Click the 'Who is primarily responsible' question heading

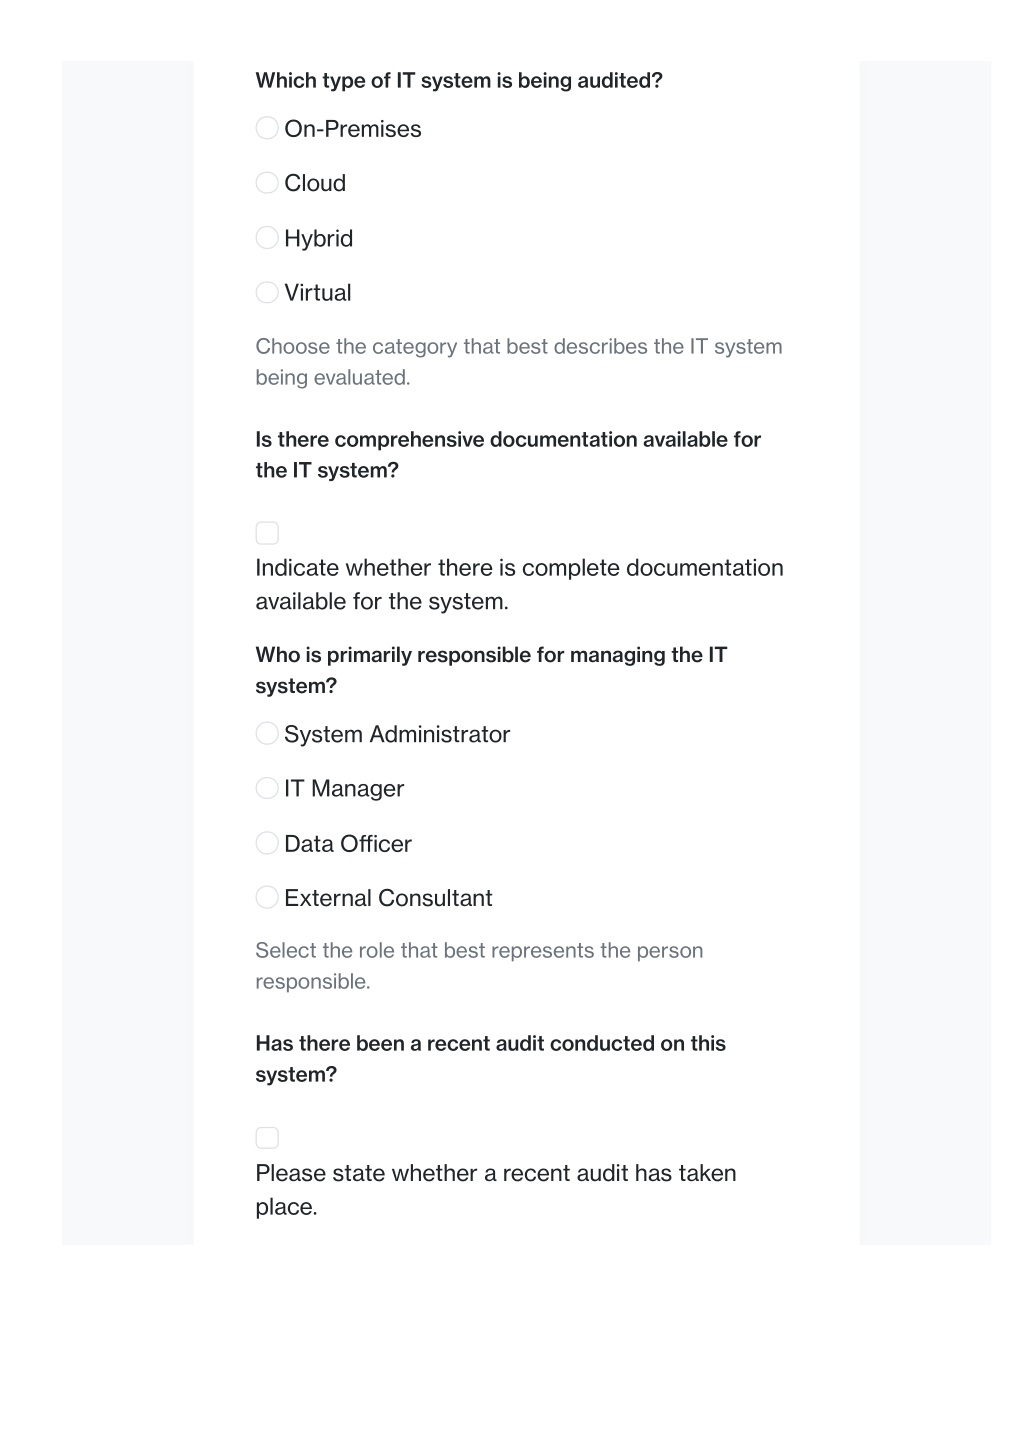(x=491, y=670)
